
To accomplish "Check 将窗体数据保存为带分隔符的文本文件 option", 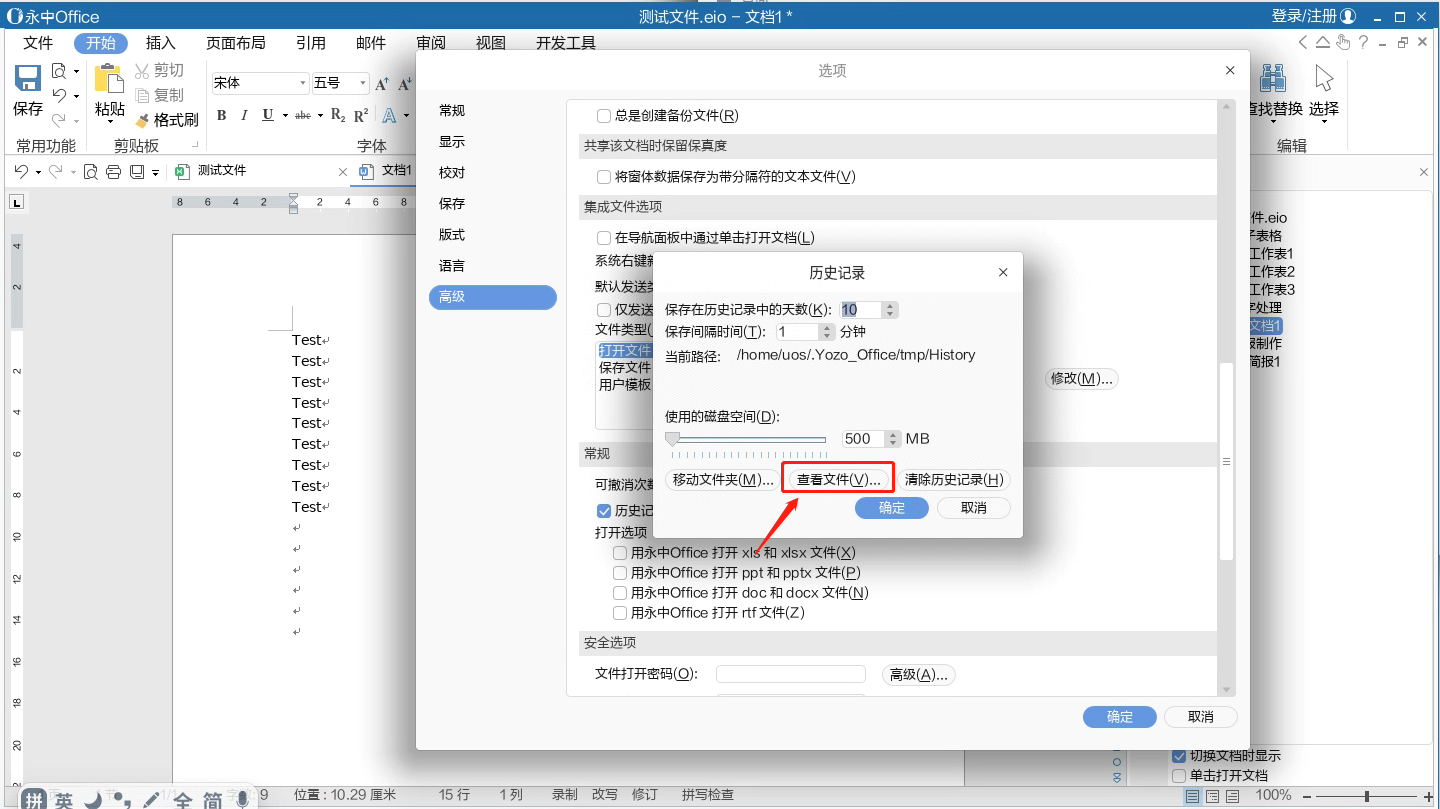I will pyautogui.click(x=604, y=177).
